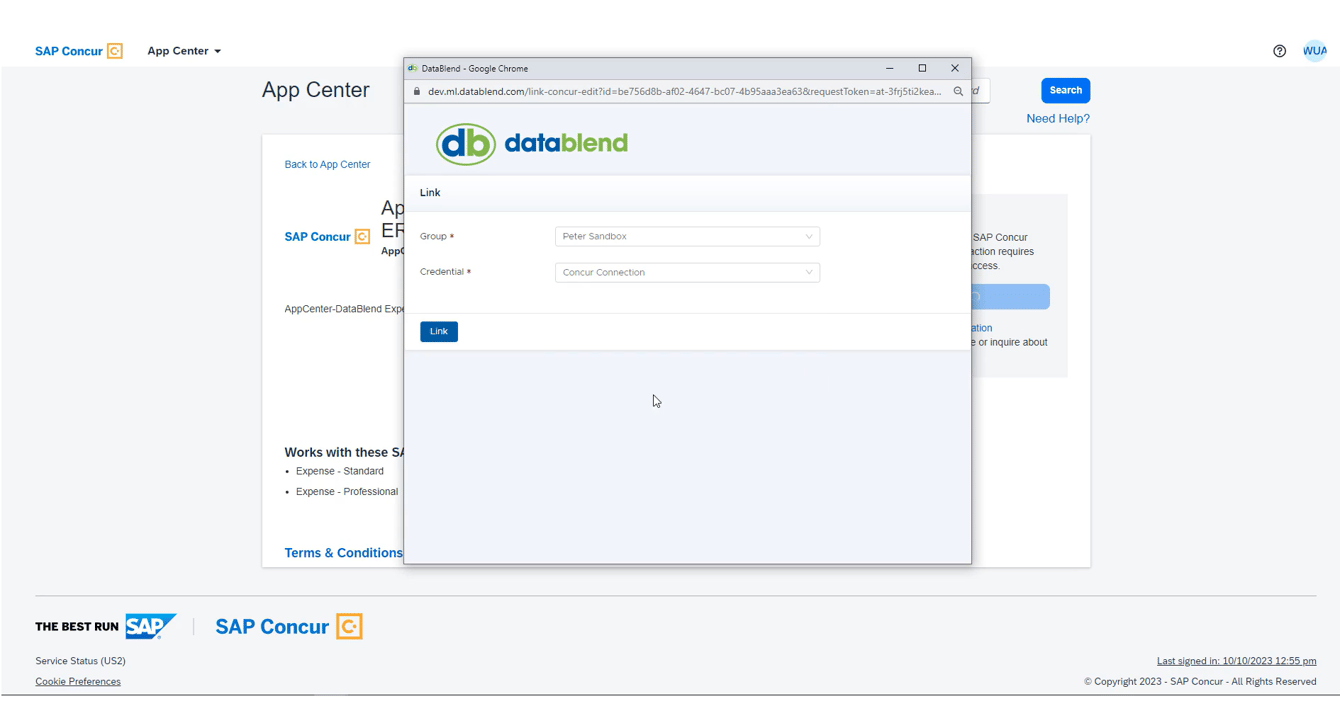Open the Credential dropdown showing Concur Connection

[x=687, y=272]
